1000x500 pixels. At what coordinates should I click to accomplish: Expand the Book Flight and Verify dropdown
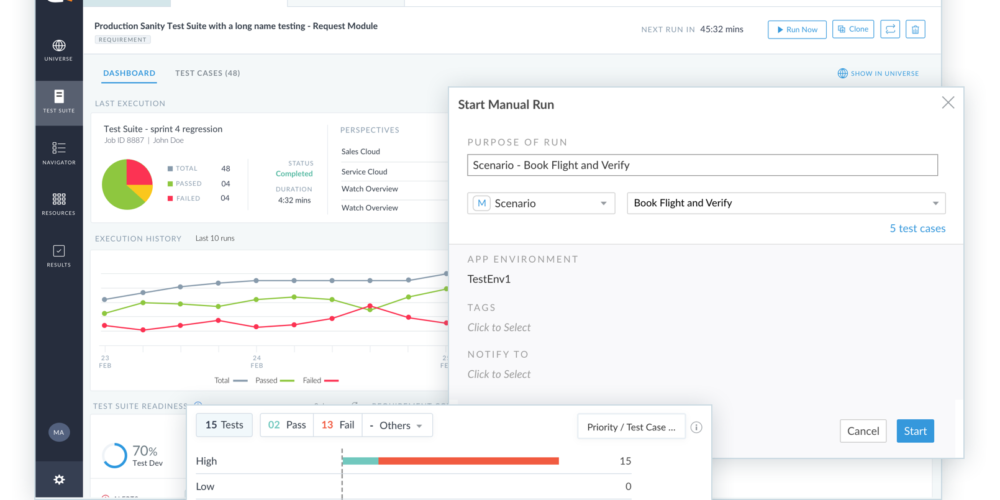(x=785, y=203)
